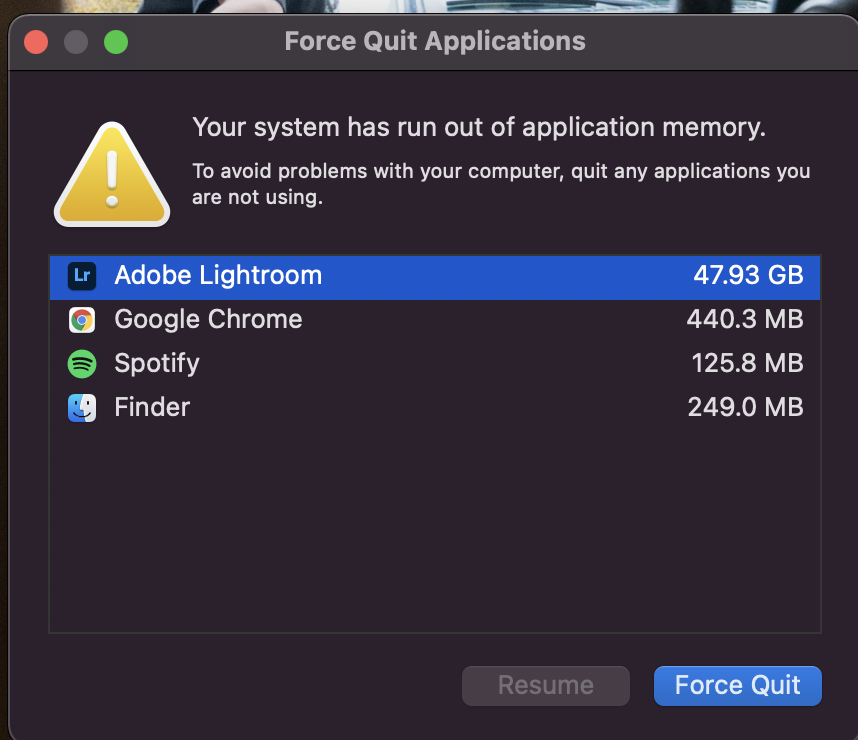This screenshot has width=858, height=740.
Task: Close the Force Quit Applications window
Action: pyautogui.click(x=36, y=42)
